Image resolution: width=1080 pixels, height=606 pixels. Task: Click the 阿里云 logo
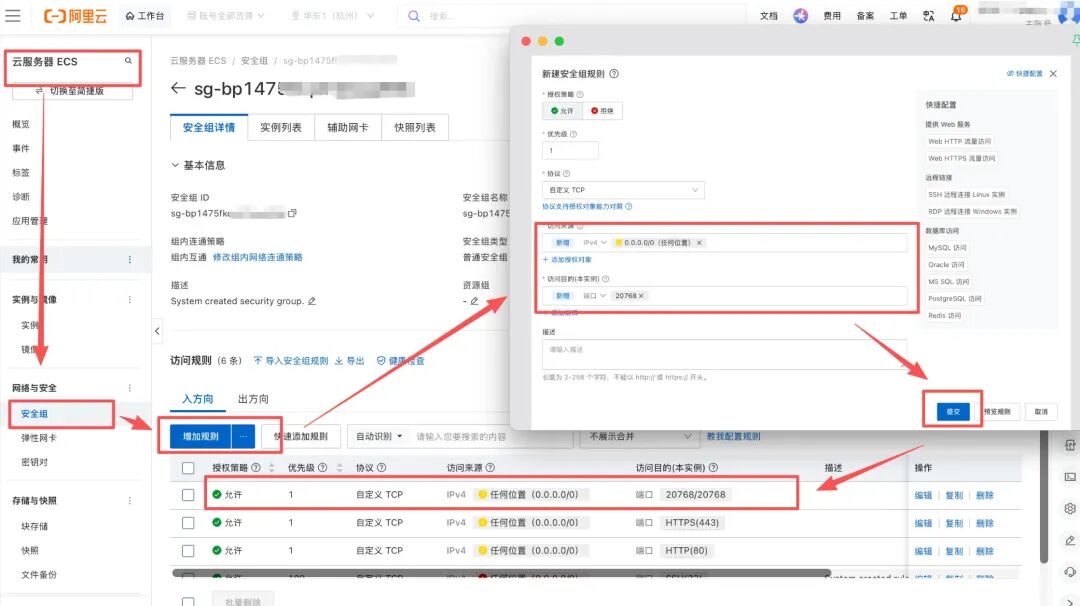click(75, 16)
